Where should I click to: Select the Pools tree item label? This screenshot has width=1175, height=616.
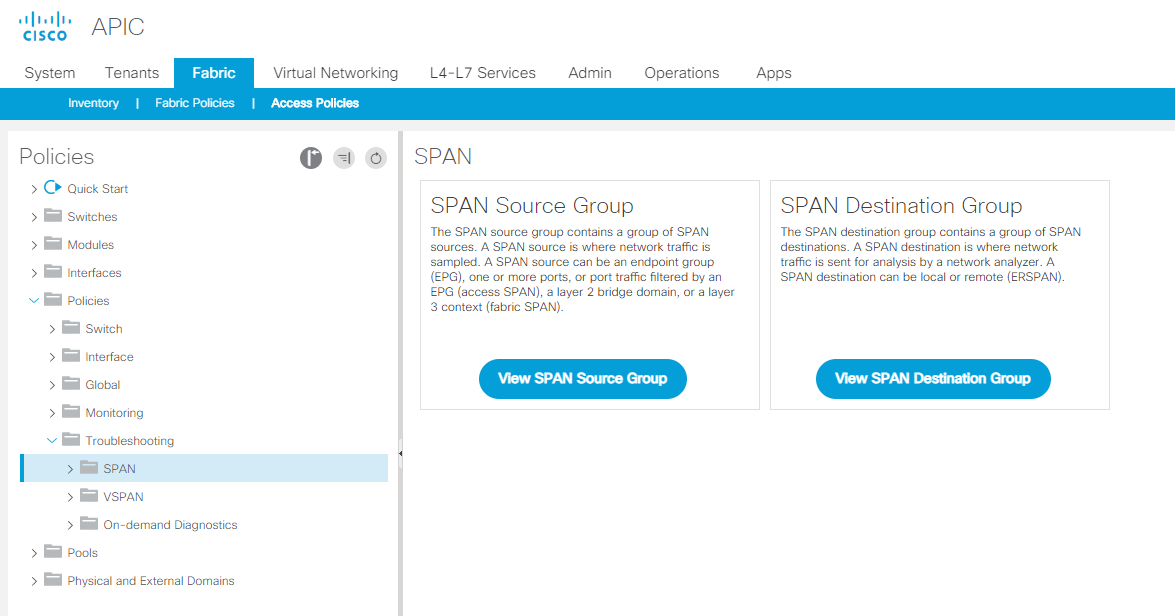pyautogui.click(x=82, y=552)
